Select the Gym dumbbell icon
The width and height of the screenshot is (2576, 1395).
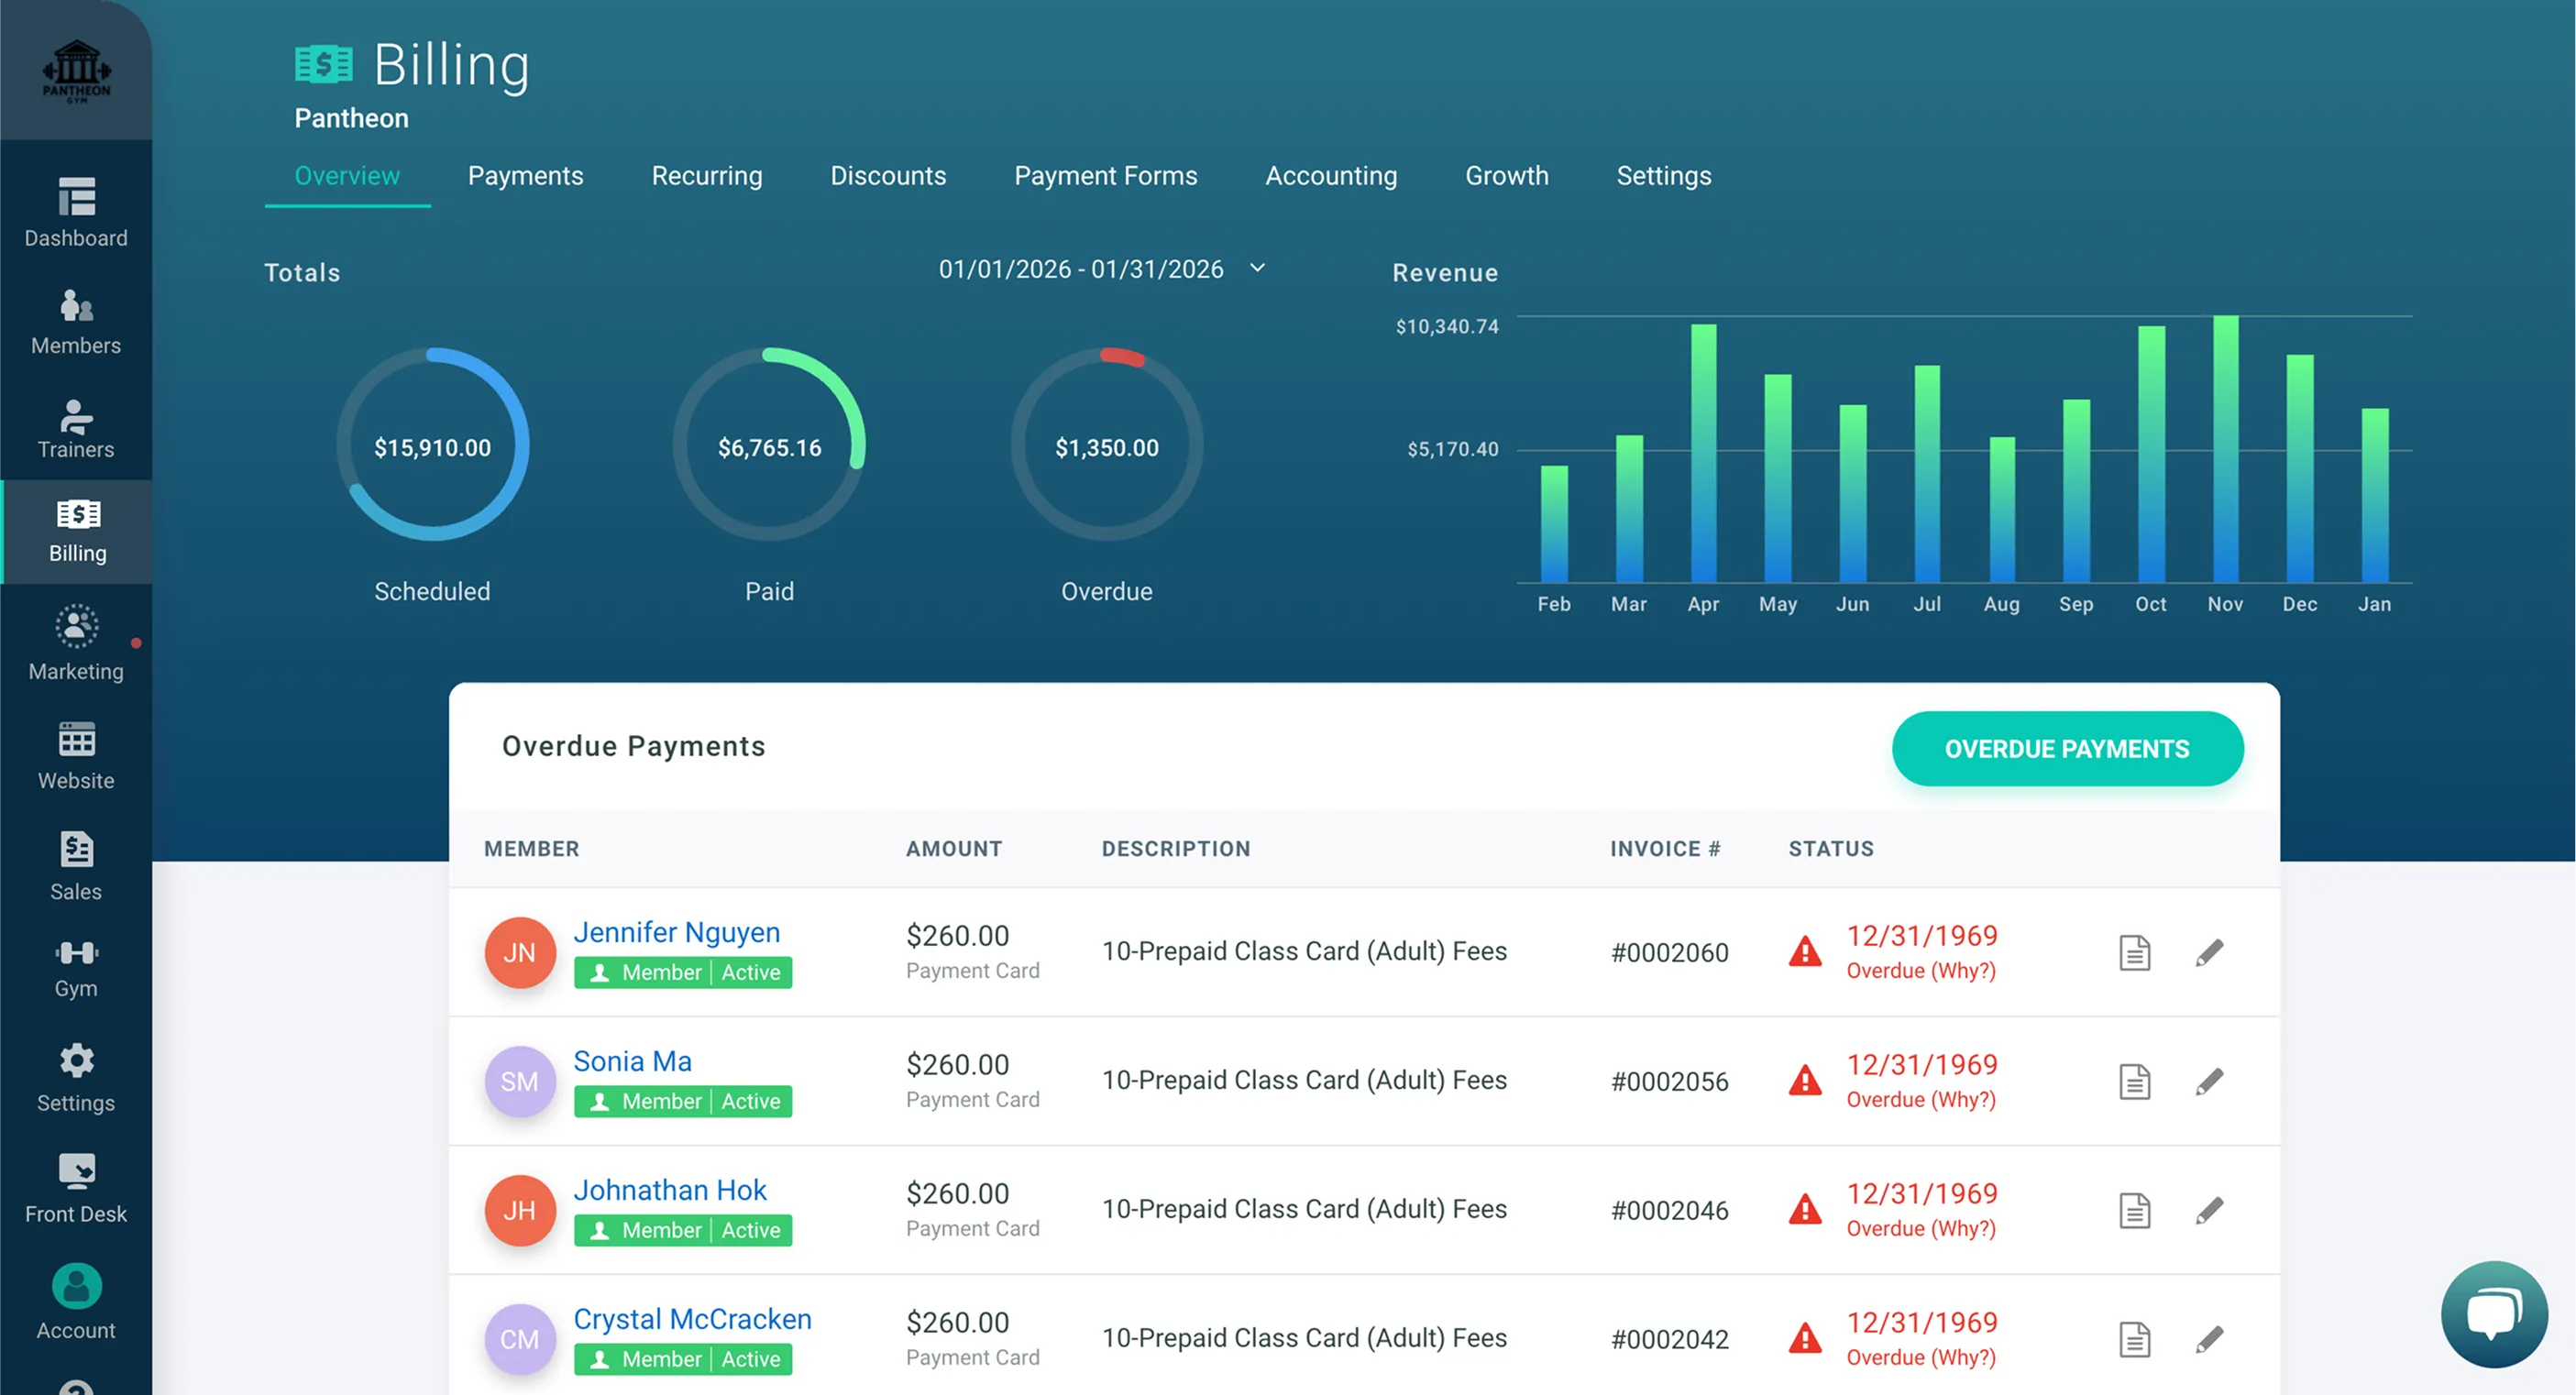pyautogui.click(x=76, y=953)
